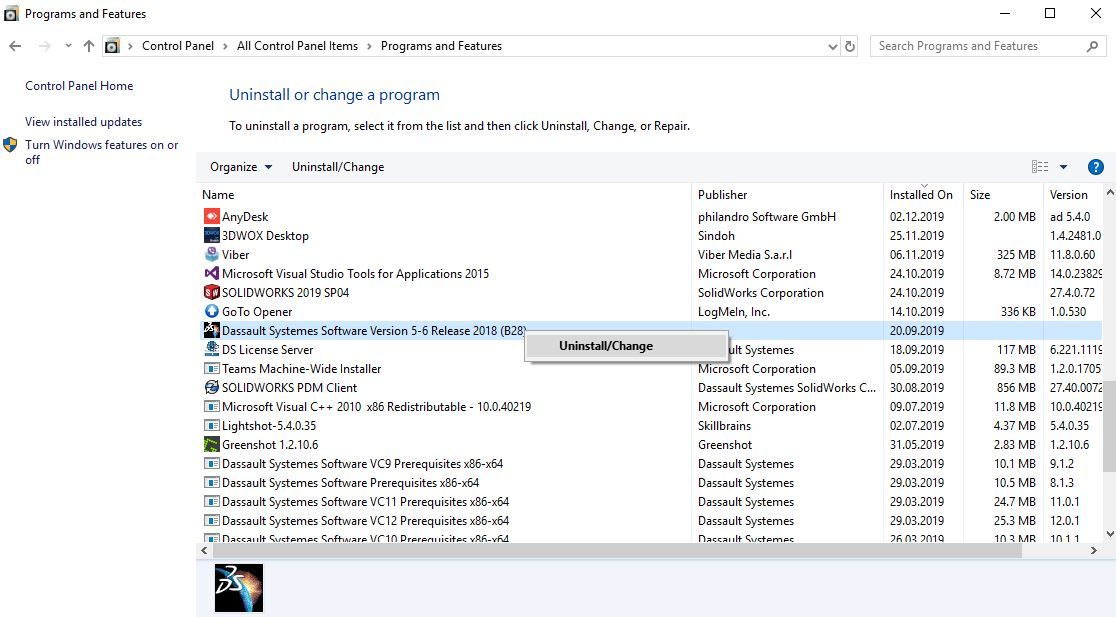The width and height of the screenshot is (1116, 617).
Task: Click the SOLIDWORKS 2019 SP04 icon
Action: click(211, 293)
